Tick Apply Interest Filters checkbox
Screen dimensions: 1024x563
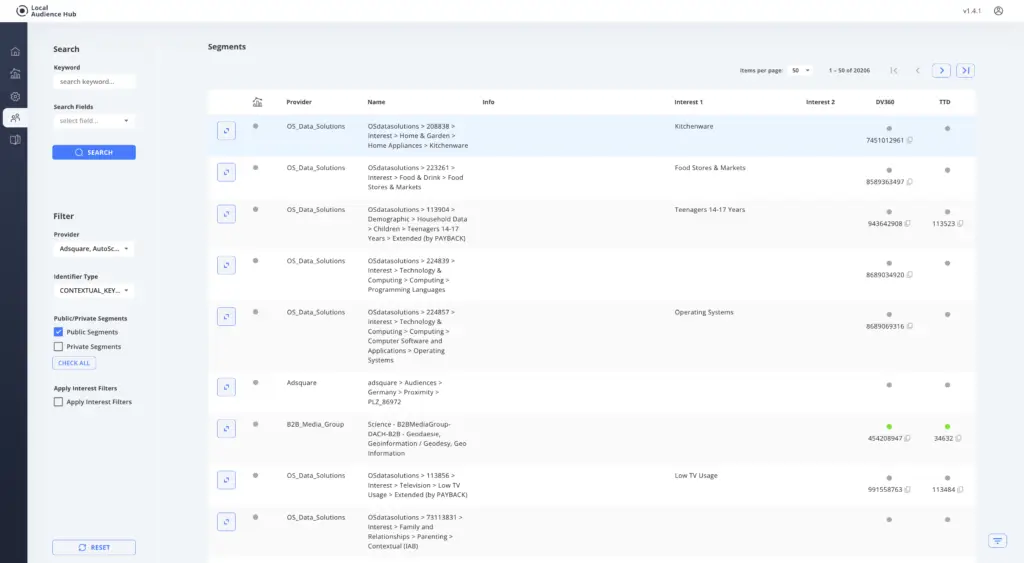[x=59, y=402]
